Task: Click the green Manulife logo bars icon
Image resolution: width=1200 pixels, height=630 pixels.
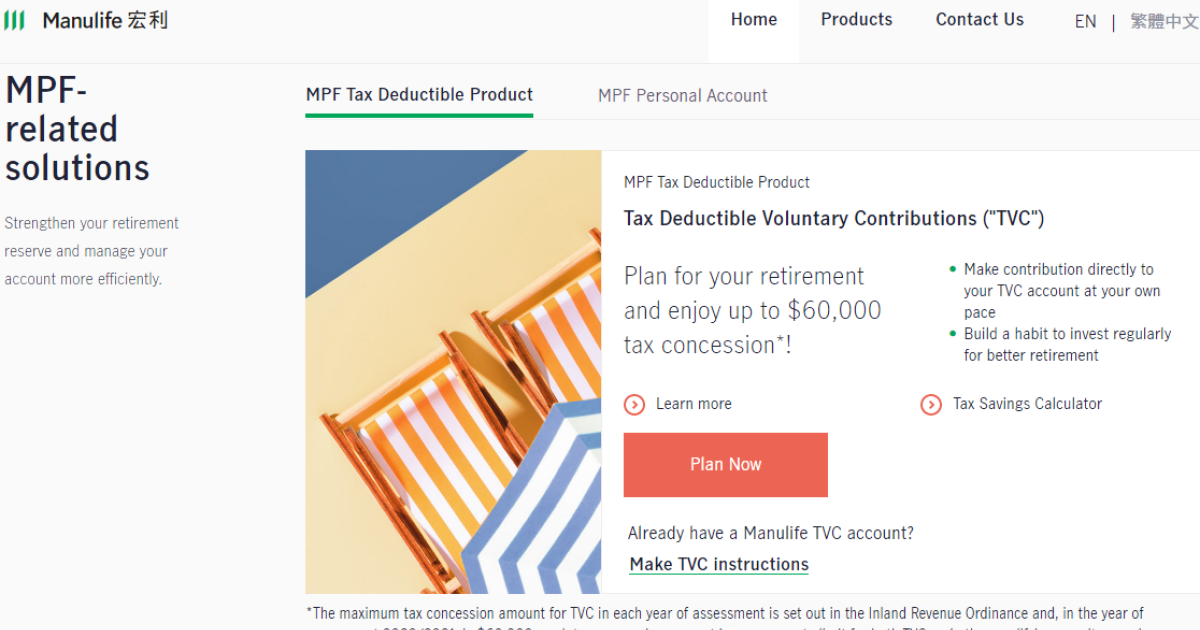Action: (14, 20)
